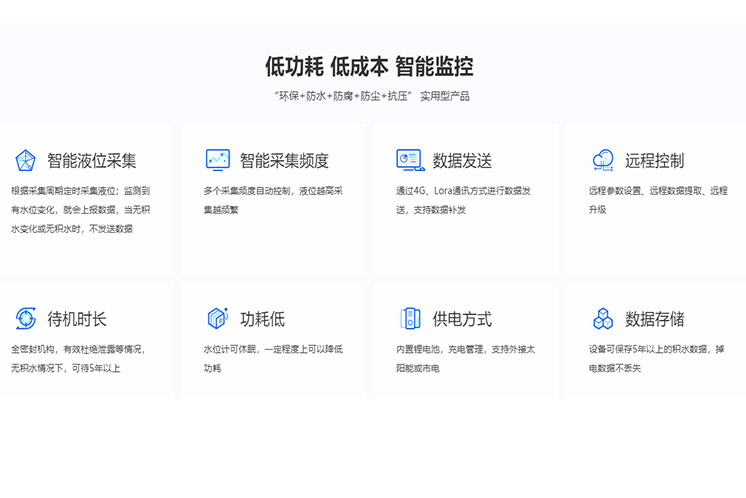Viewport: 746px width, 498px height.
Task: Click the stacked cubes icon beside 数据存储
Action: pos(603,319)
